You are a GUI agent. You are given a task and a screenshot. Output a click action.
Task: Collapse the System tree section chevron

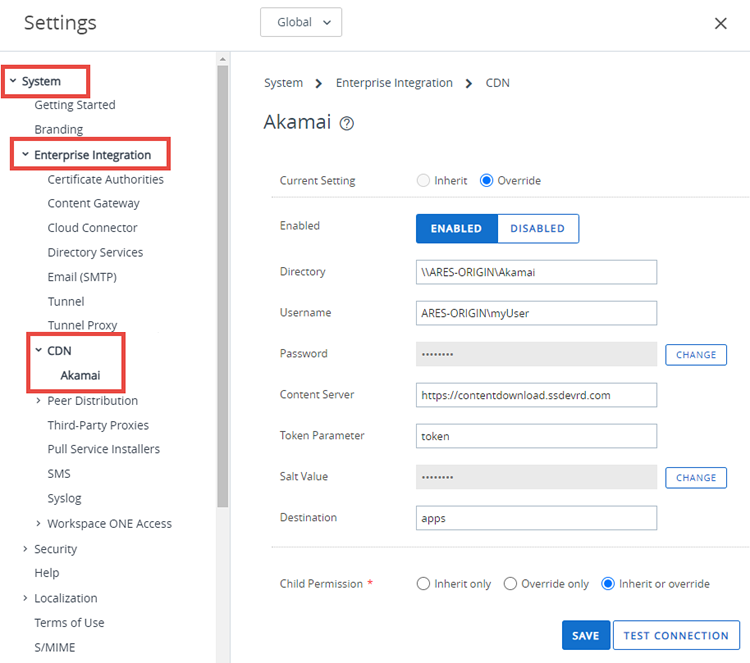point(13,81)
